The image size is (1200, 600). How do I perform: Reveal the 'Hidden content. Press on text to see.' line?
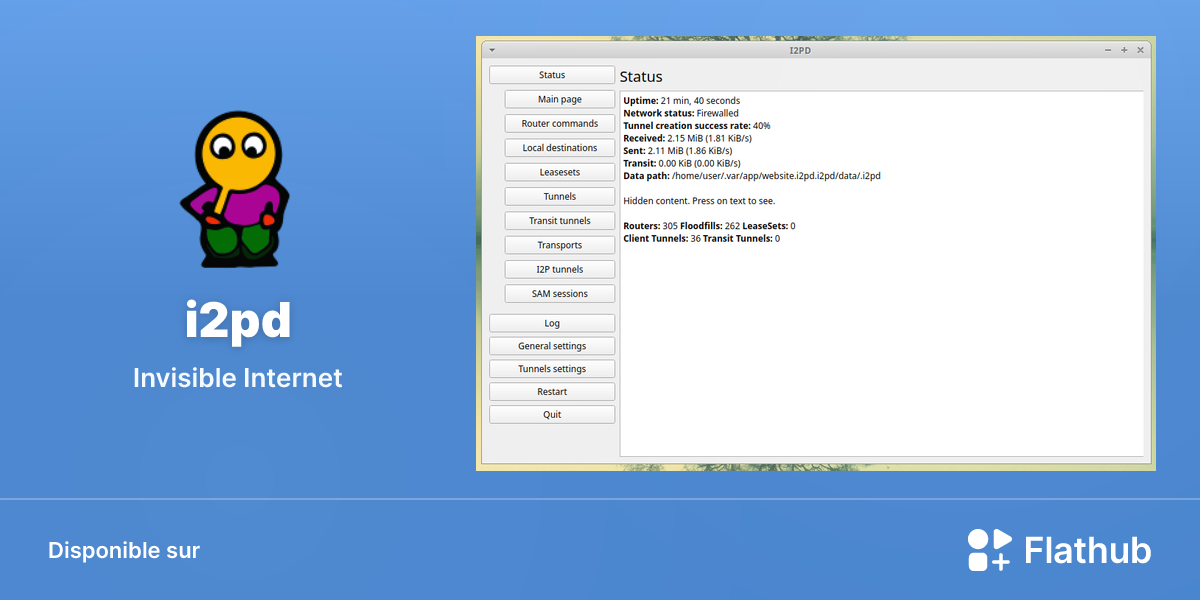pos(699,201)
